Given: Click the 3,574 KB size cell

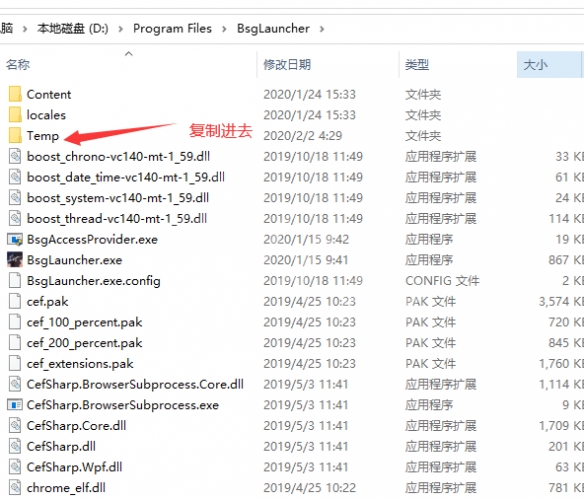Looking at the screenshot, I should 561,301.
